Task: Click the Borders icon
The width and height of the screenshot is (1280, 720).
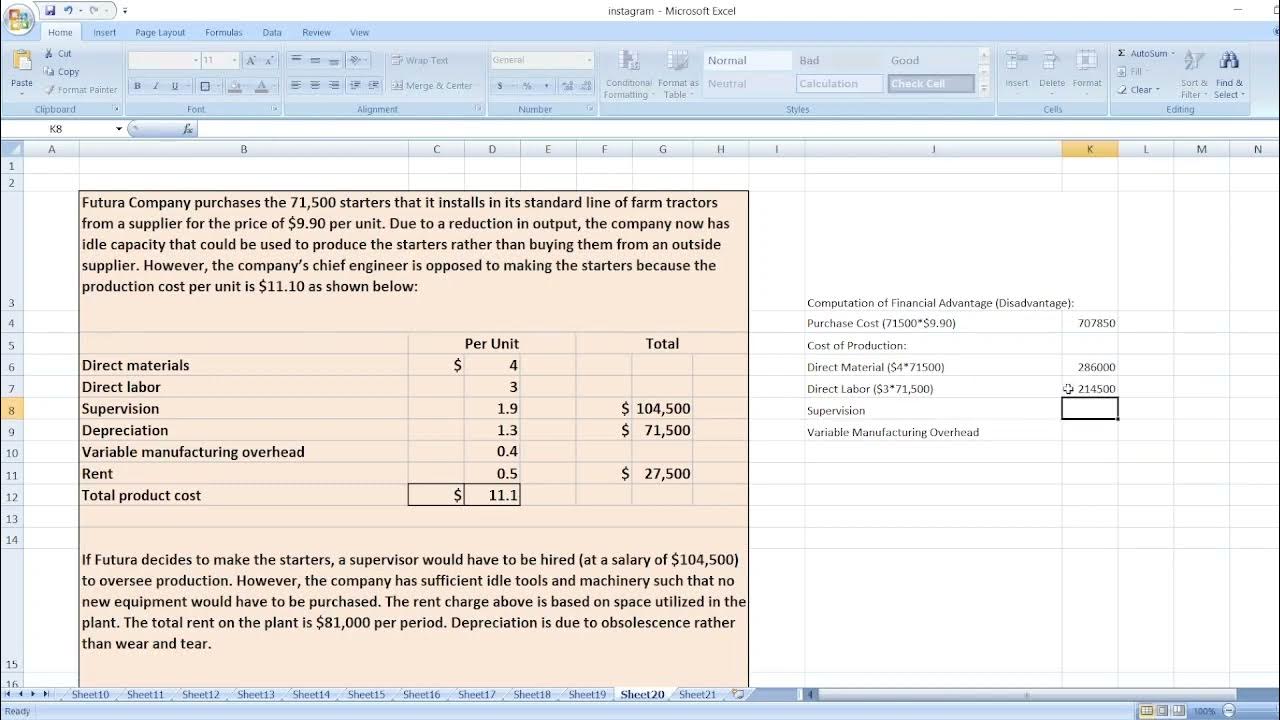Action: (204, 86)
